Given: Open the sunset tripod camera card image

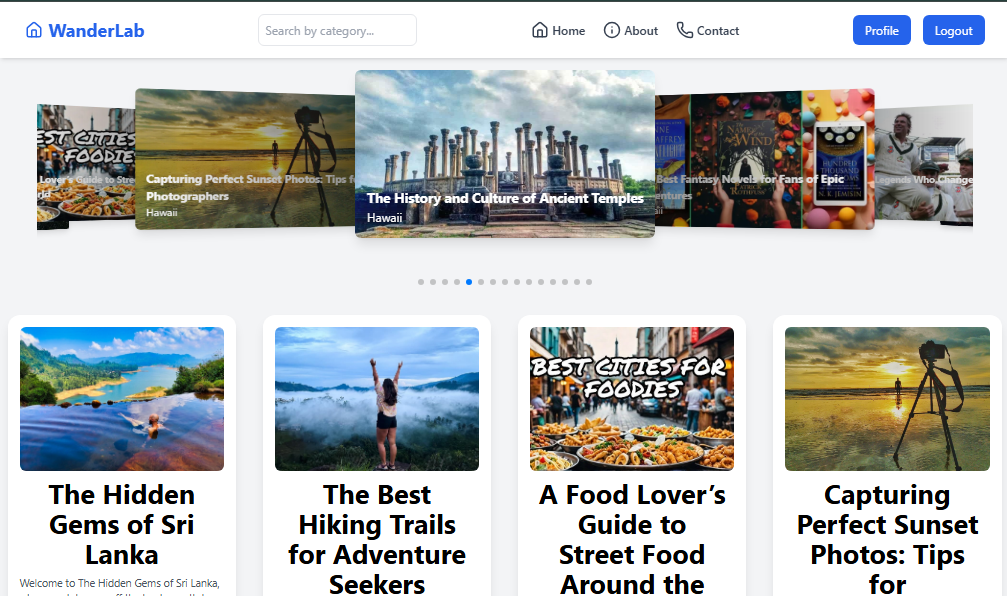Looking at the screenshot, I should (x=887, y=399).
